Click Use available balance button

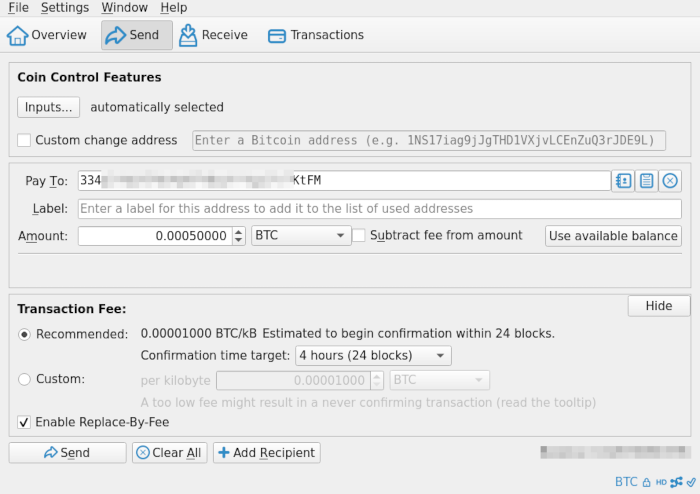click(x=613, y=236)
